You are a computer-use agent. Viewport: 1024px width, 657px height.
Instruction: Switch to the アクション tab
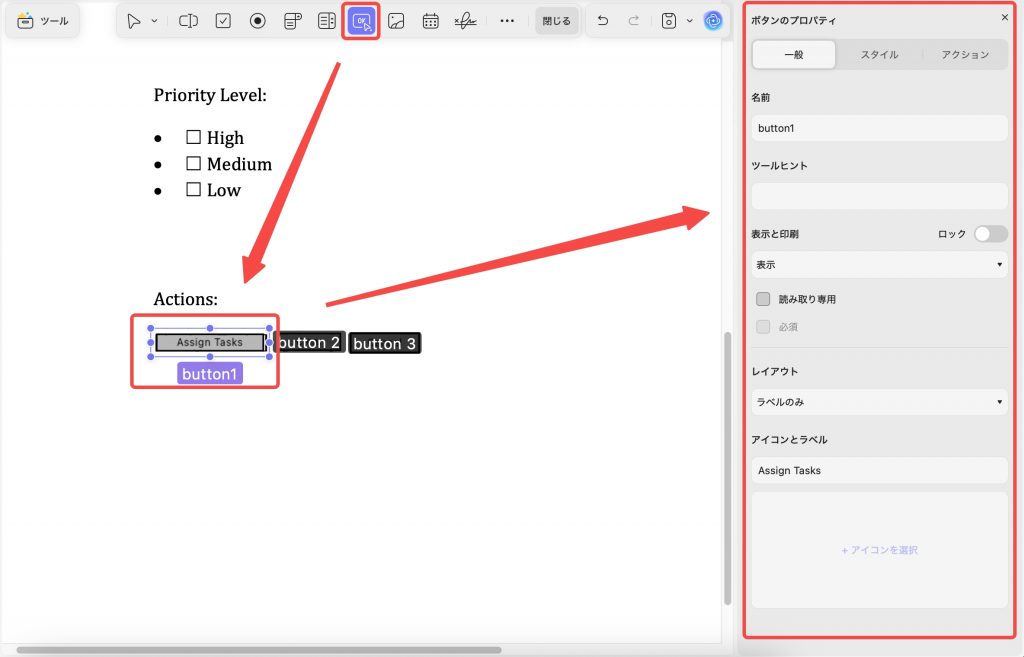(x=965, y=55)
